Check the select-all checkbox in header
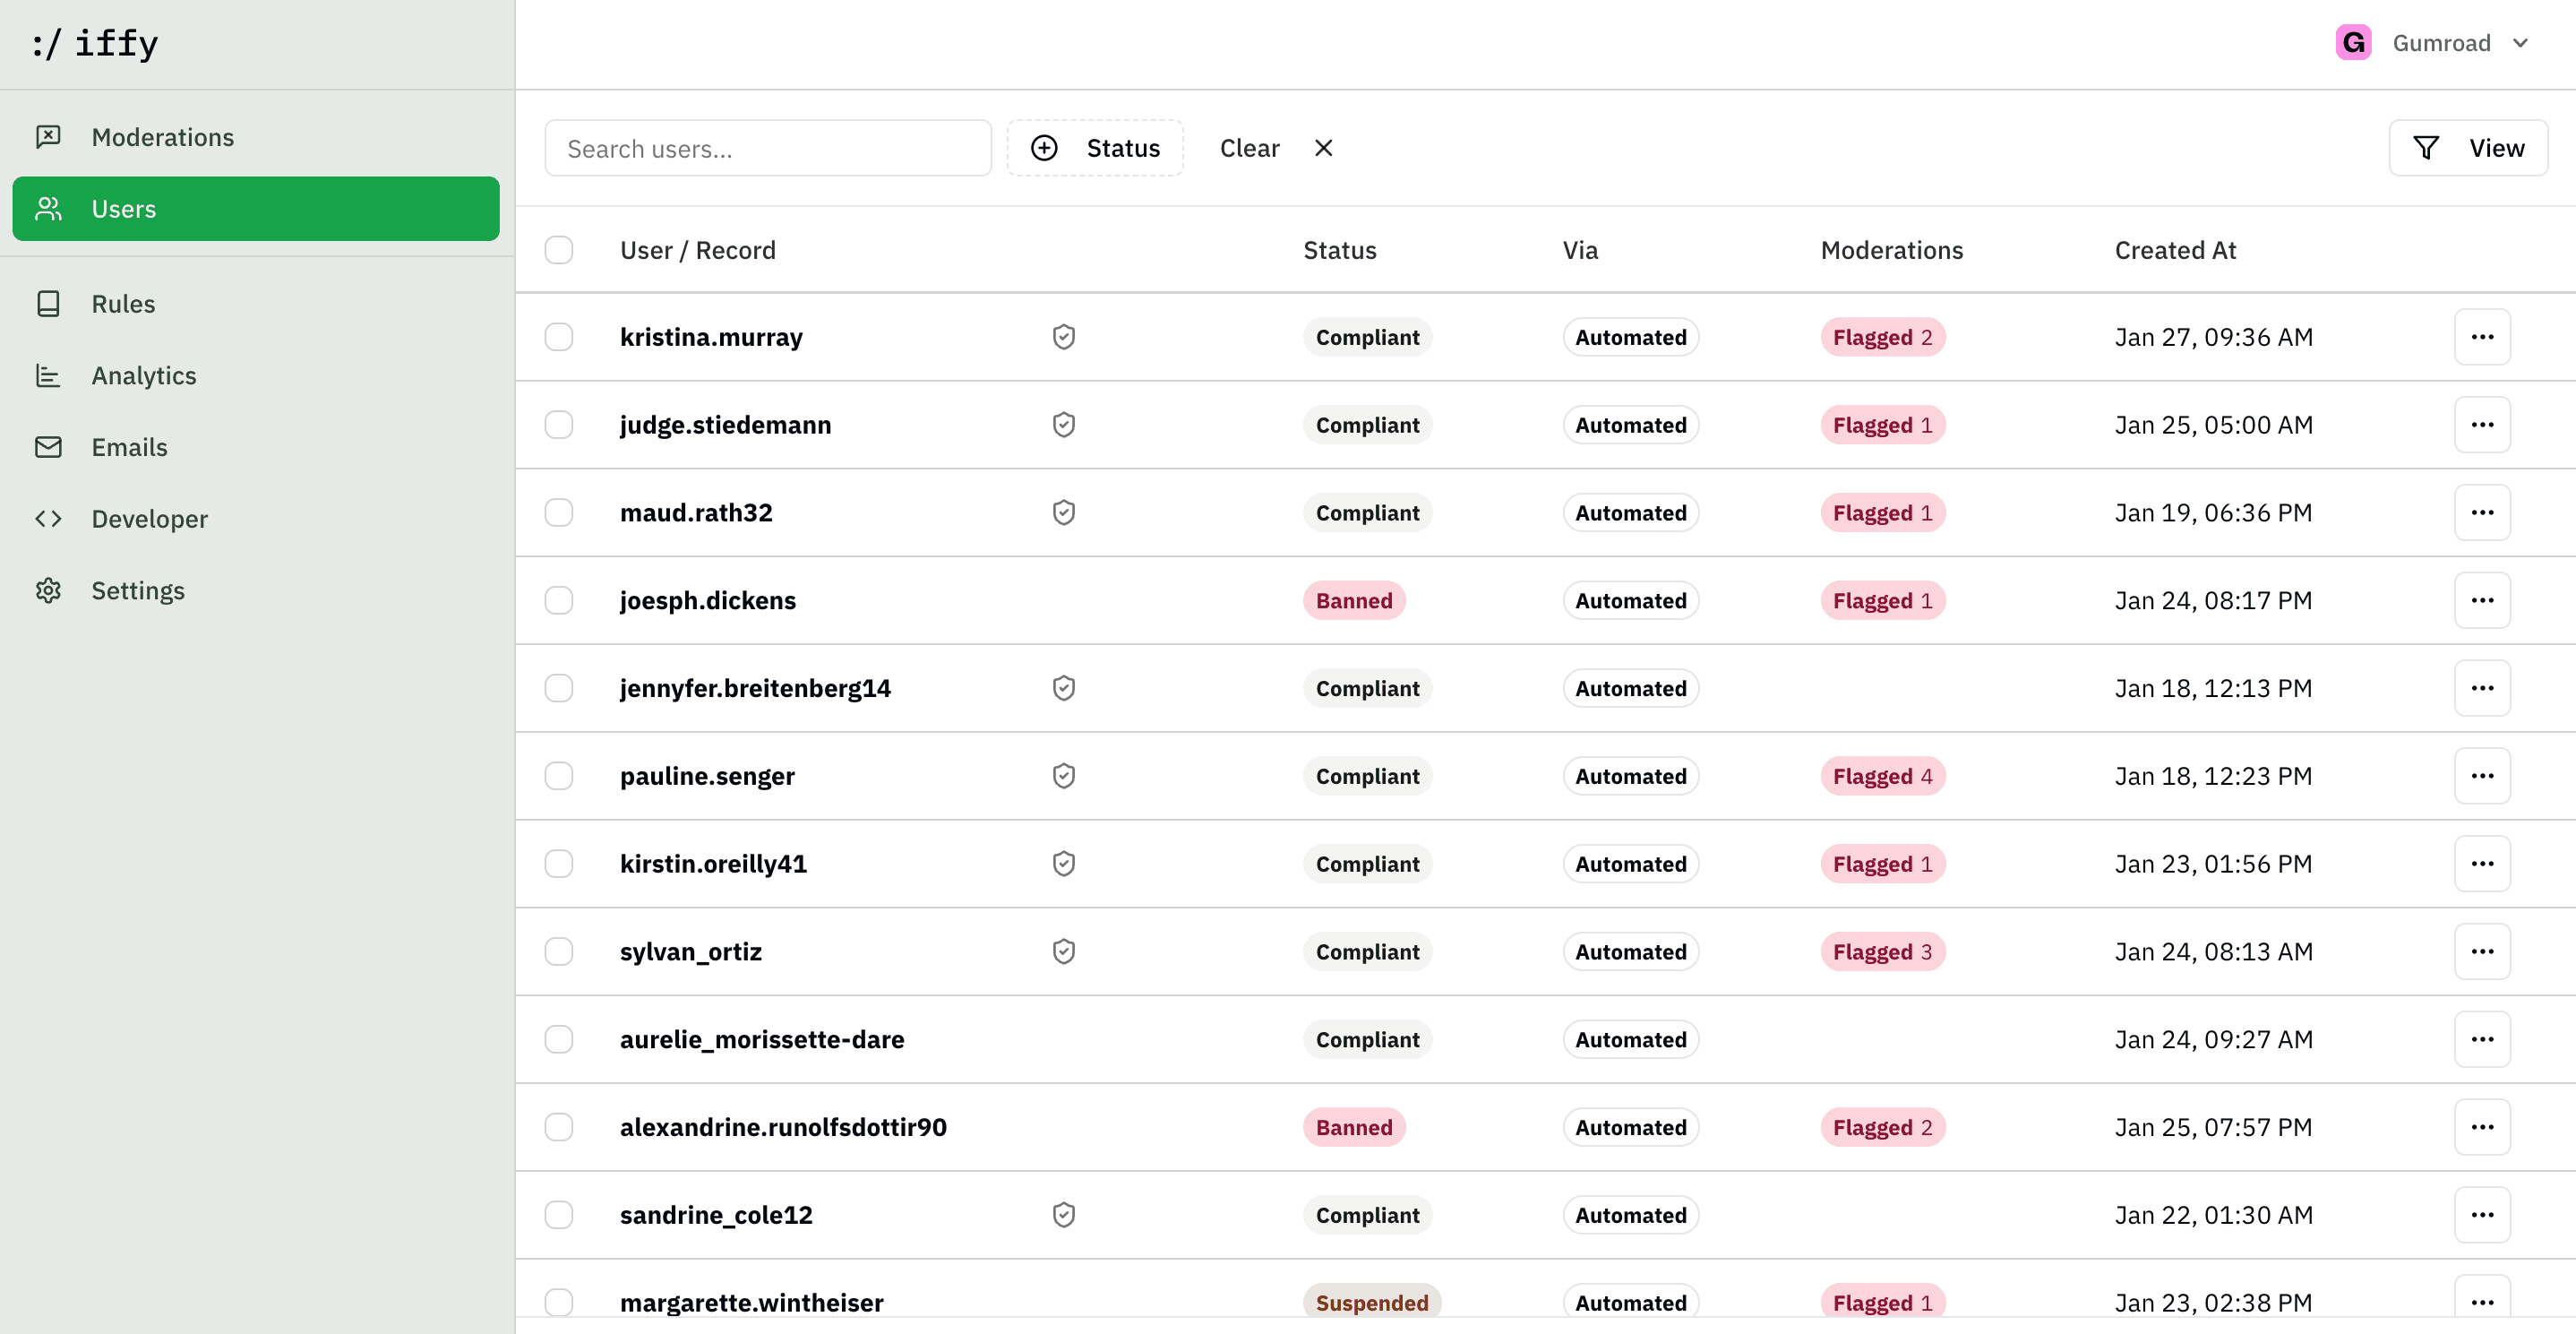Viewport: 2576px width, 1334px height. [x=559, y=249]
